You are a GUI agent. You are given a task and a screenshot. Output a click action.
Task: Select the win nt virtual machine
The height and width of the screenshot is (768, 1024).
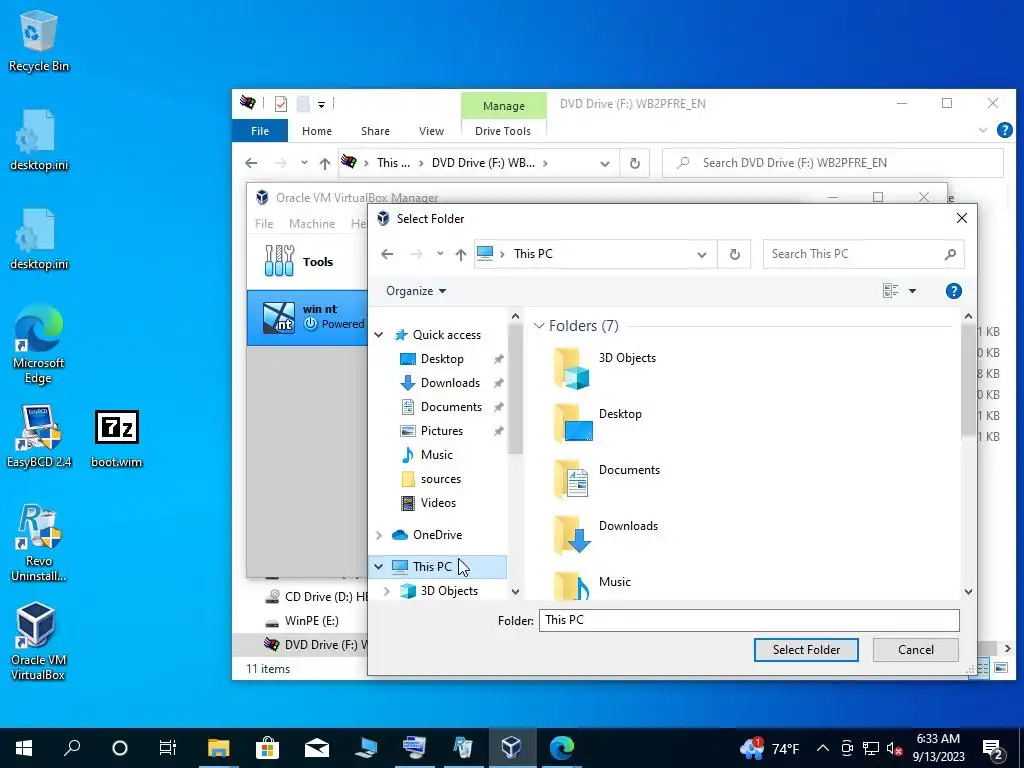[x=308, y=317]
